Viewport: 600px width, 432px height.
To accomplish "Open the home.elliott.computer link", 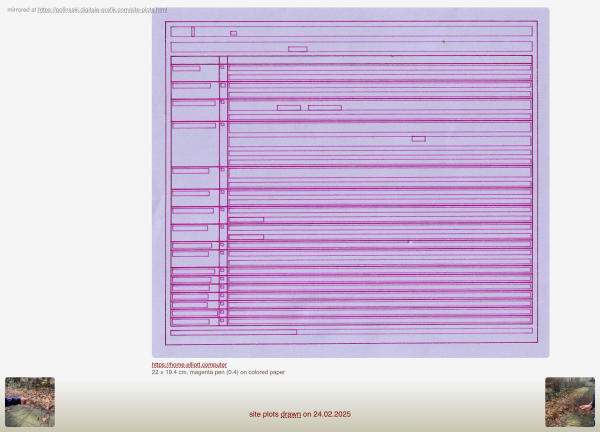I will (189, 365).
